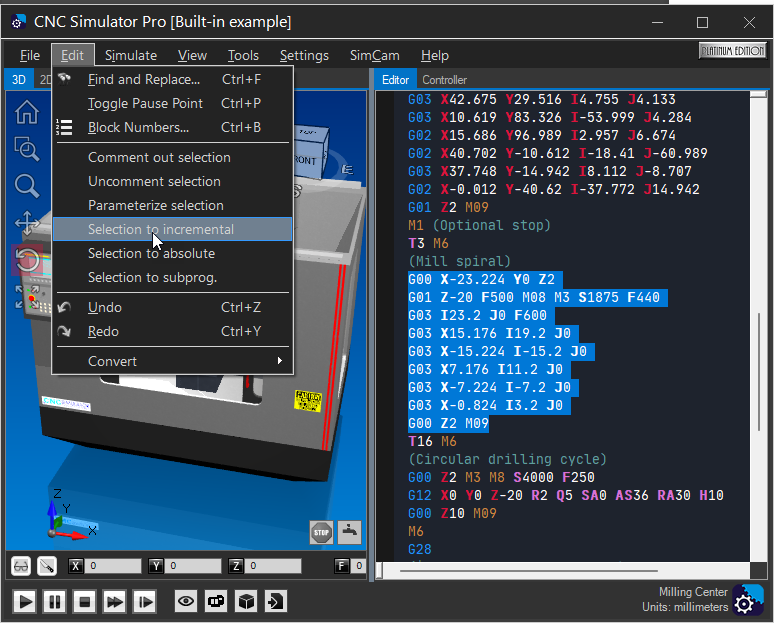Click the G12 circular drilling line
The height and width of the screenshot is (623, 774).
(566, 495)
